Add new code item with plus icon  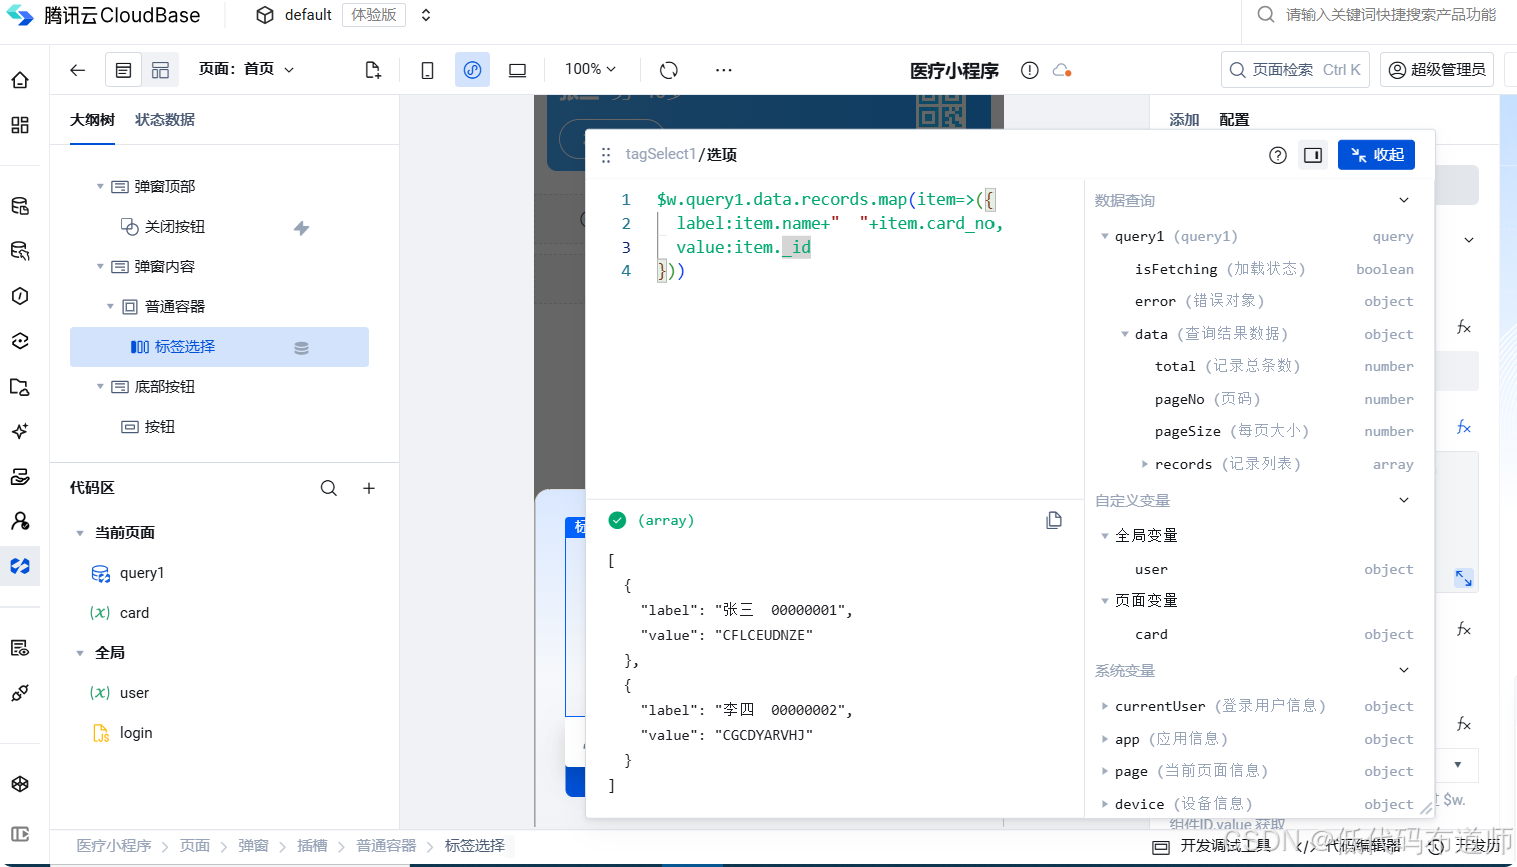coord(369,488)
